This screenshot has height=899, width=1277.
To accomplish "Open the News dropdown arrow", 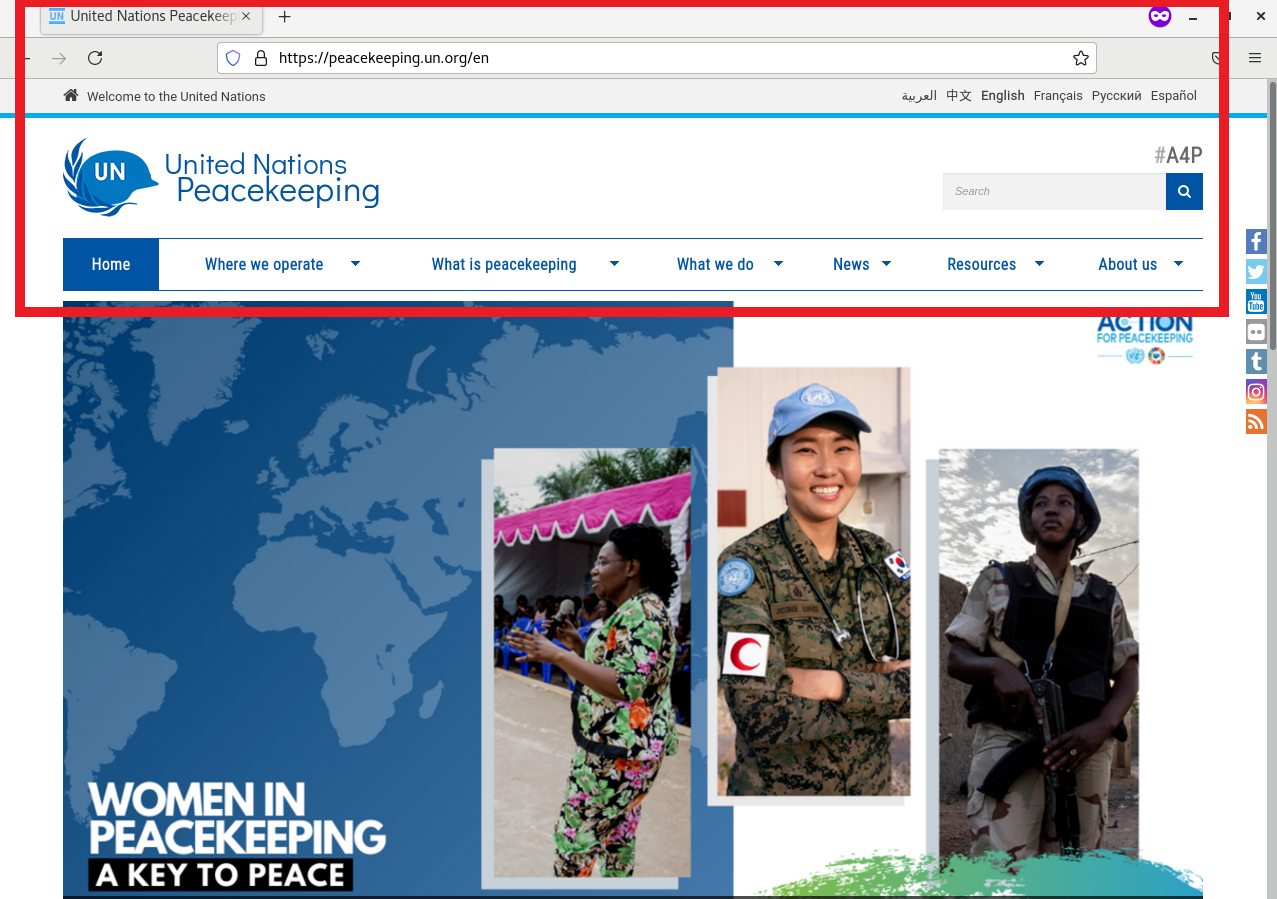I will click(886, 264).
